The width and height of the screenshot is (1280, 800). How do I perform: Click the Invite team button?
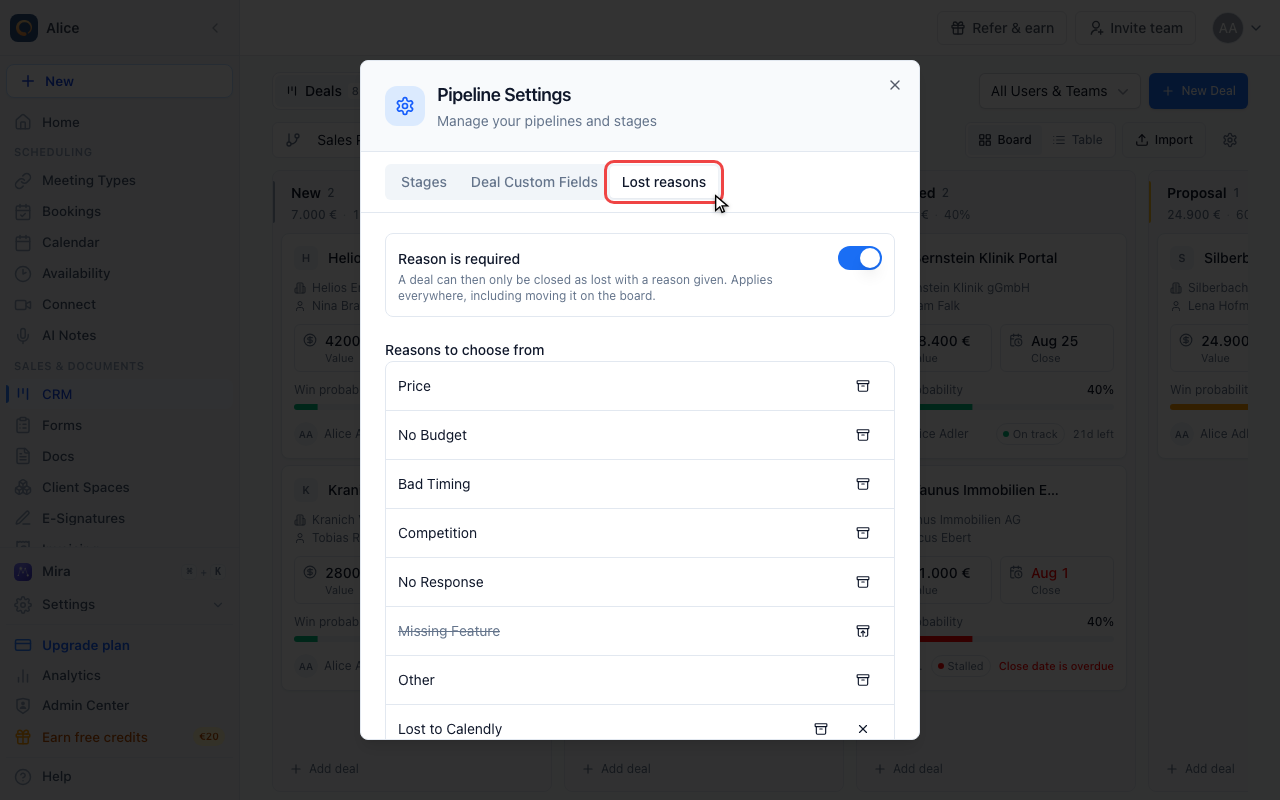[x=1136, y=28]
